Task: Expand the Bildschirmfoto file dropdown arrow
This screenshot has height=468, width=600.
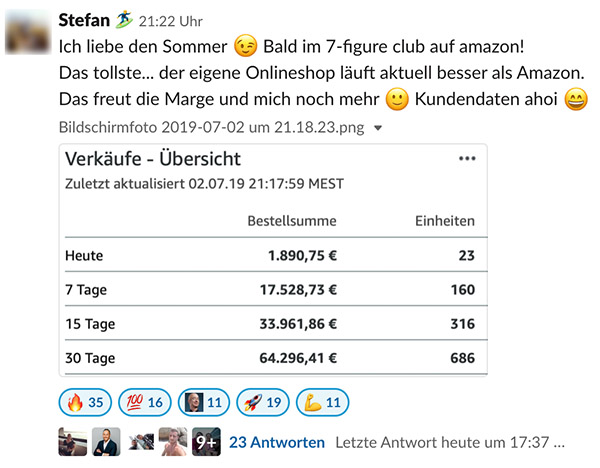Action: (378, 128)
